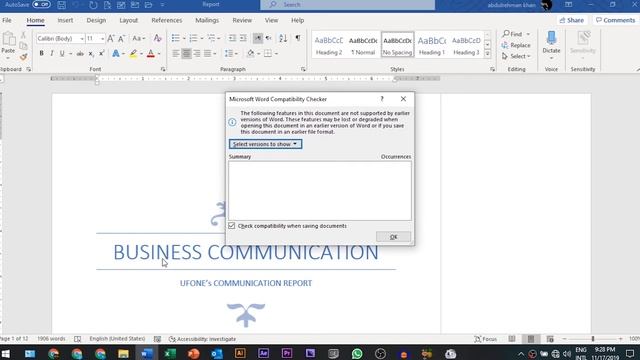Decrease paragraph indent

point(232,38)
